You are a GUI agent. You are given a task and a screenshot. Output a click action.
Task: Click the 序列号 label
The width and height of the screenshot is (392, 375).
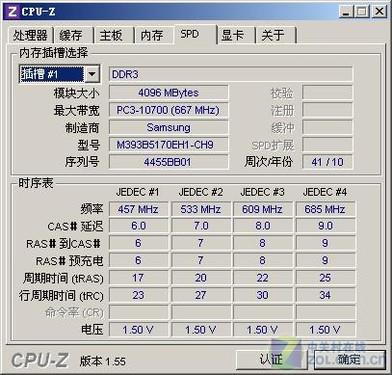(x=82, y=162)
